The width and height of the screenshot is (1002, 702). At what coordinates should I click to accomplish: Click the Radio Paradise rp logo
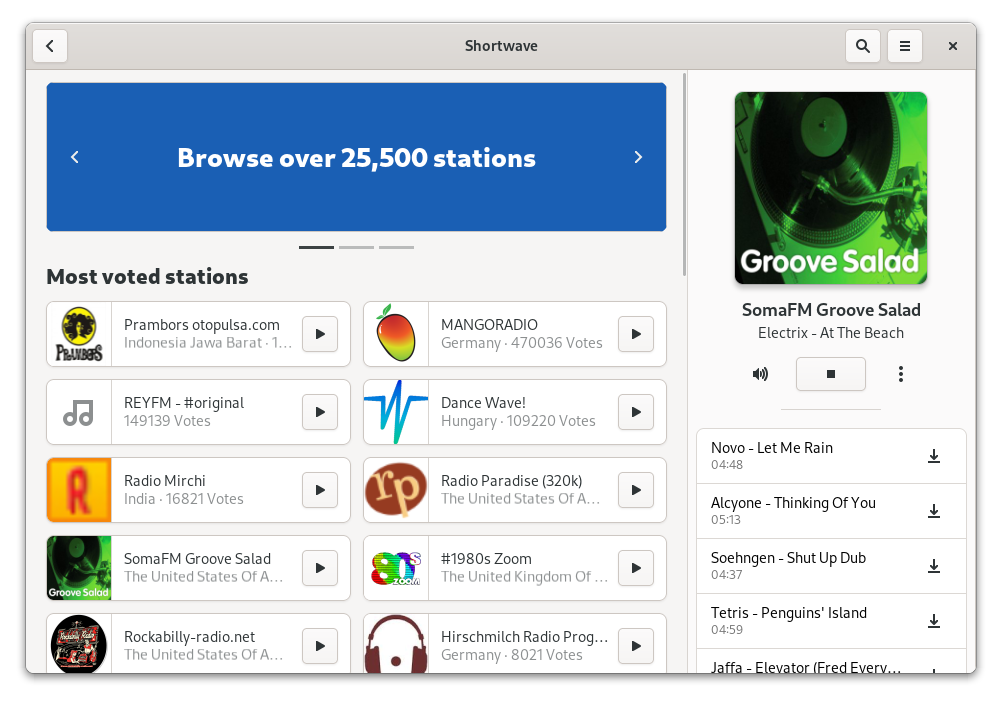[x=396, y=490]
